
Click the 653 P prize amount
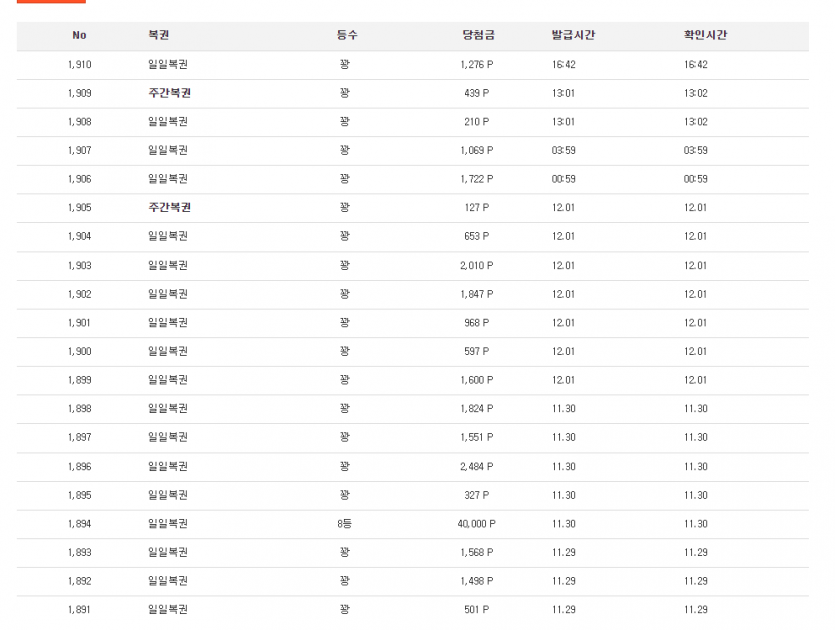[x=477, y=236]
